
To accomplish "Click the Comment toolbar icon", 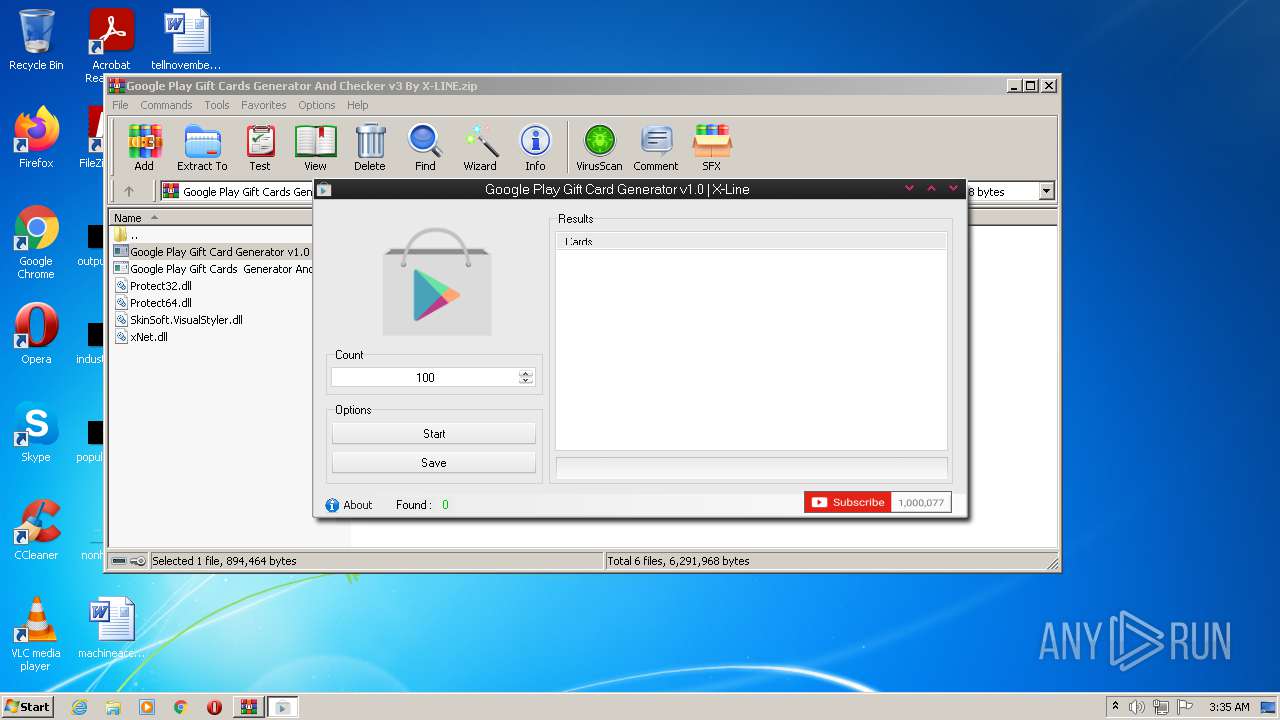I will (x=656, y=148).
